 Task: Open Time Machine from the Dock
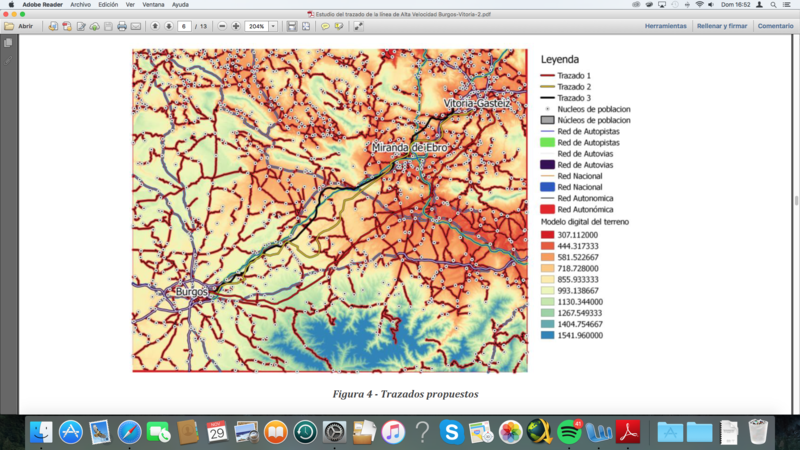click(x=305, y=432)
